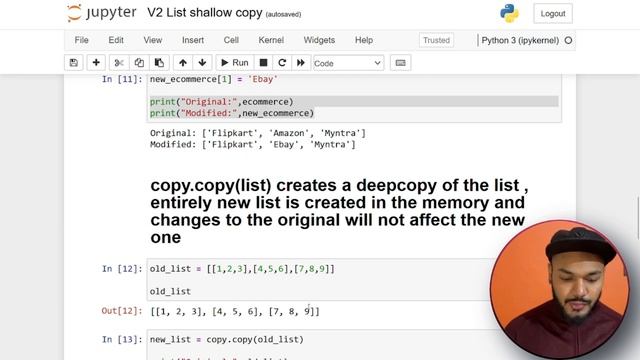Move selected cell down
640x360 pixels.
202,63
